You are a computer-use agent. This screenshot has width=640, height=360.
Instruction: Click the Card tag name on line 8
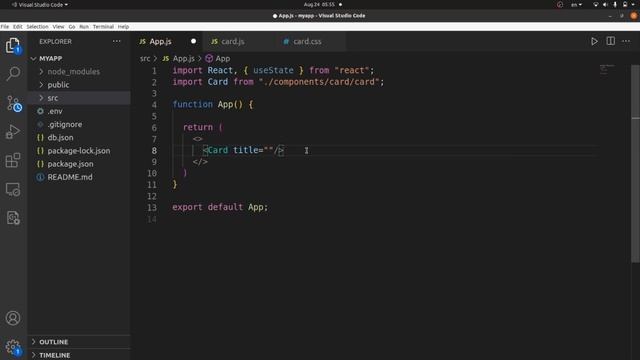click(218, 150)
